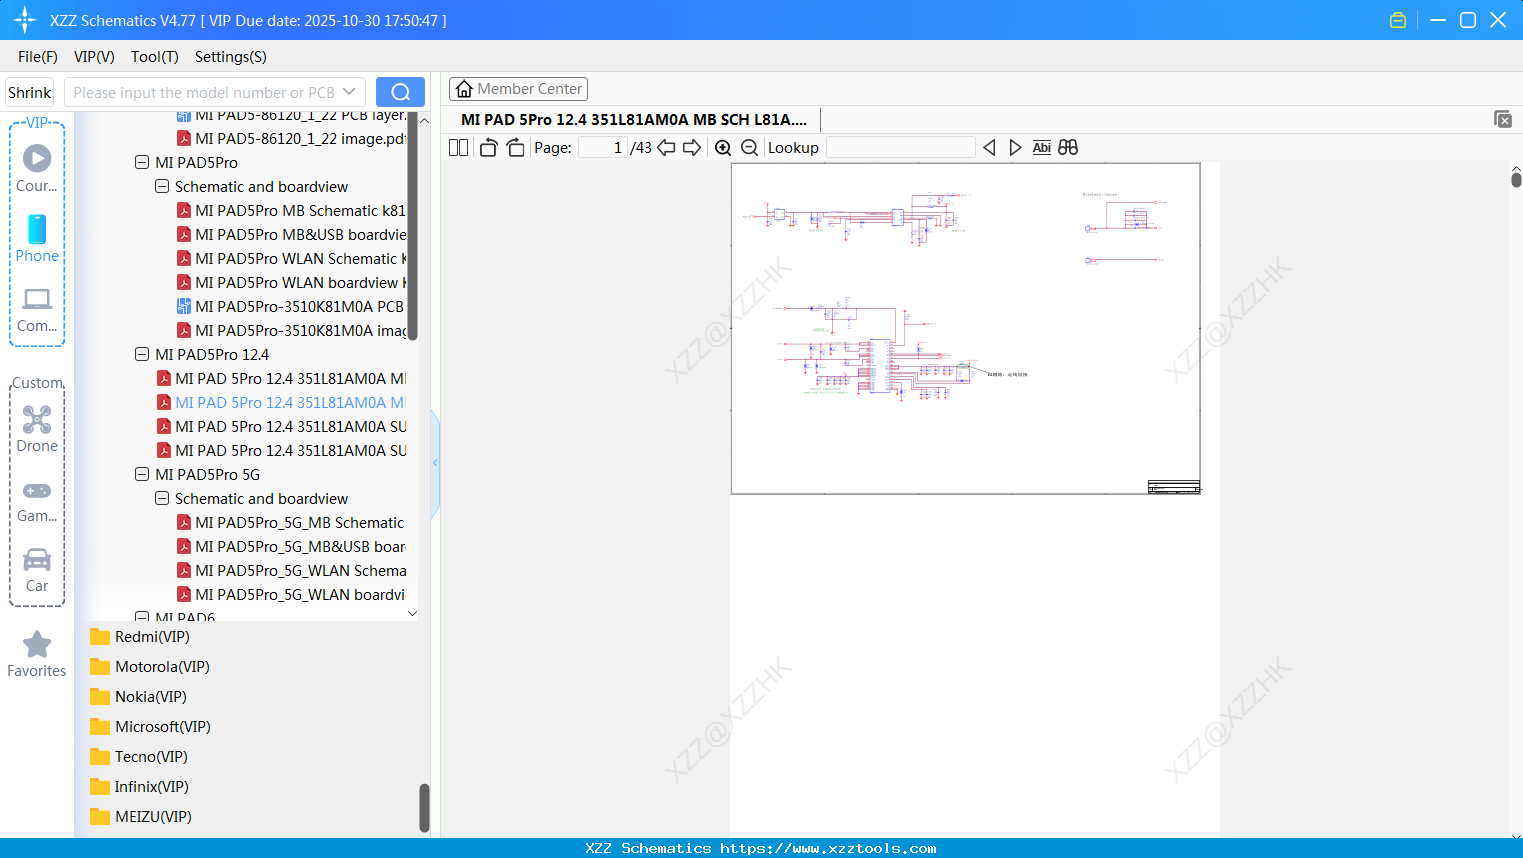Open MI PAD5Pro_5G_MB&USB boardview file

tap(291, 546)
